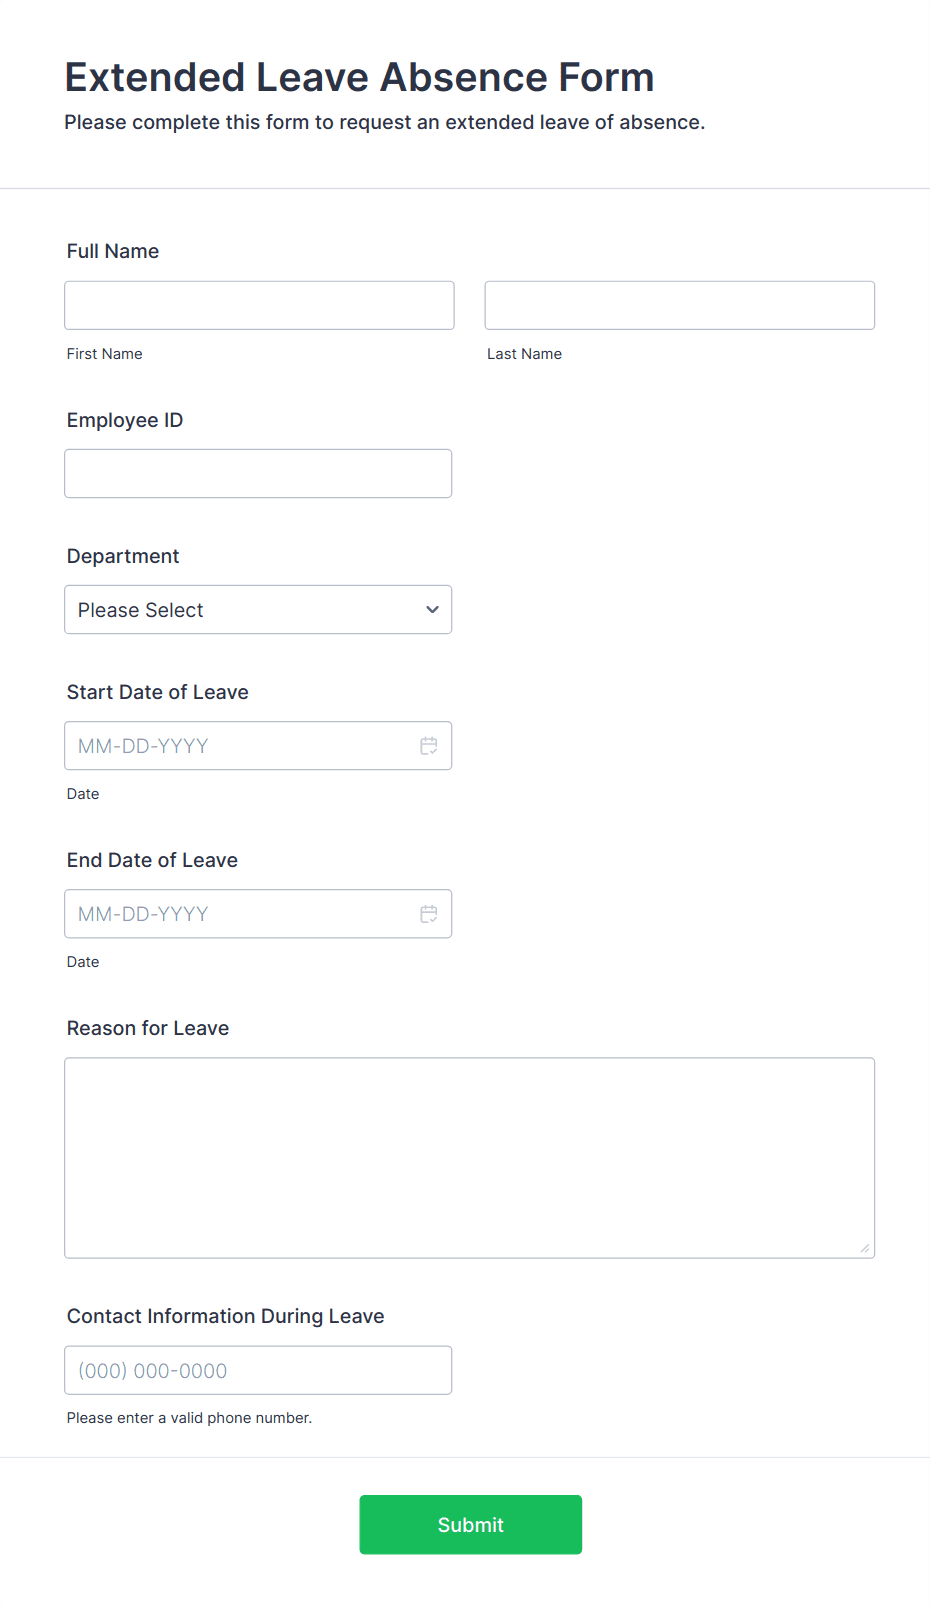The image size is (930, 1604).
Task: Select the Employee ID input field
Action: coord(258,473)
